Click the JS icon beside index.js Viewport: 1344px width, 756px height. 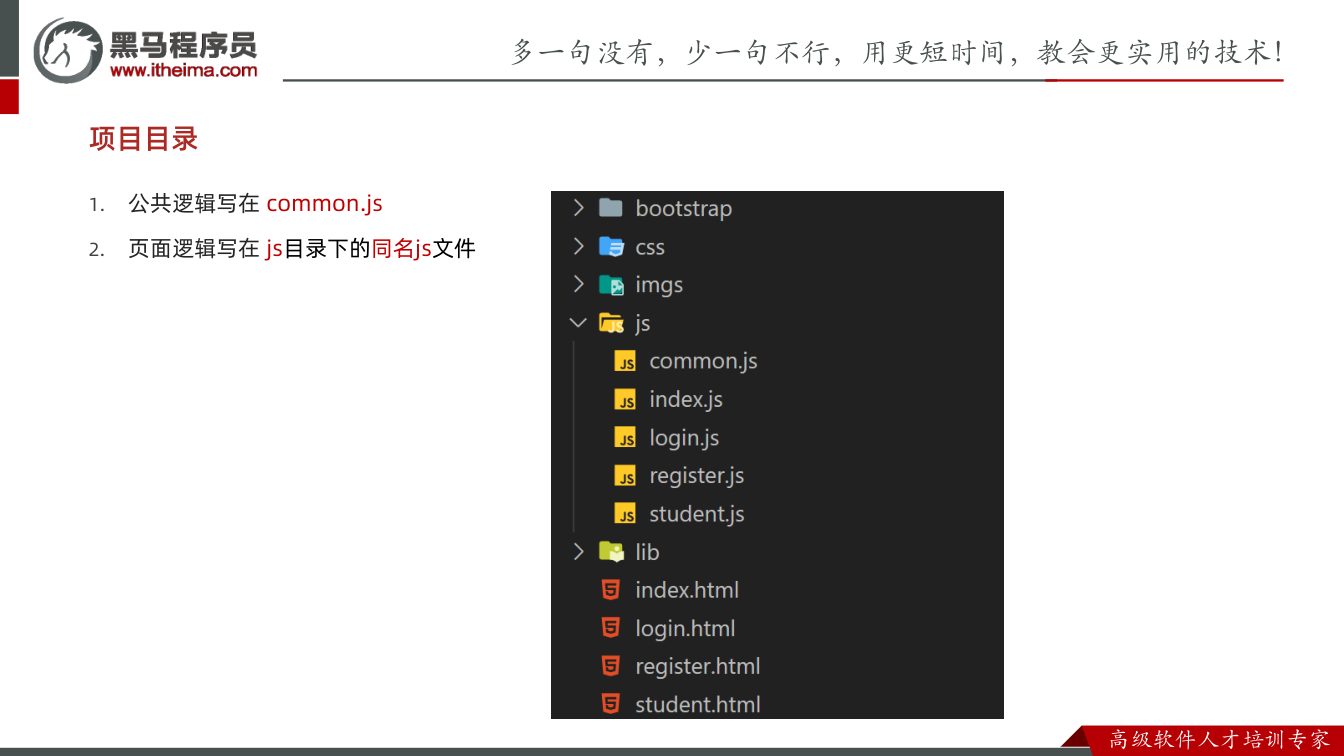(625, 400)
